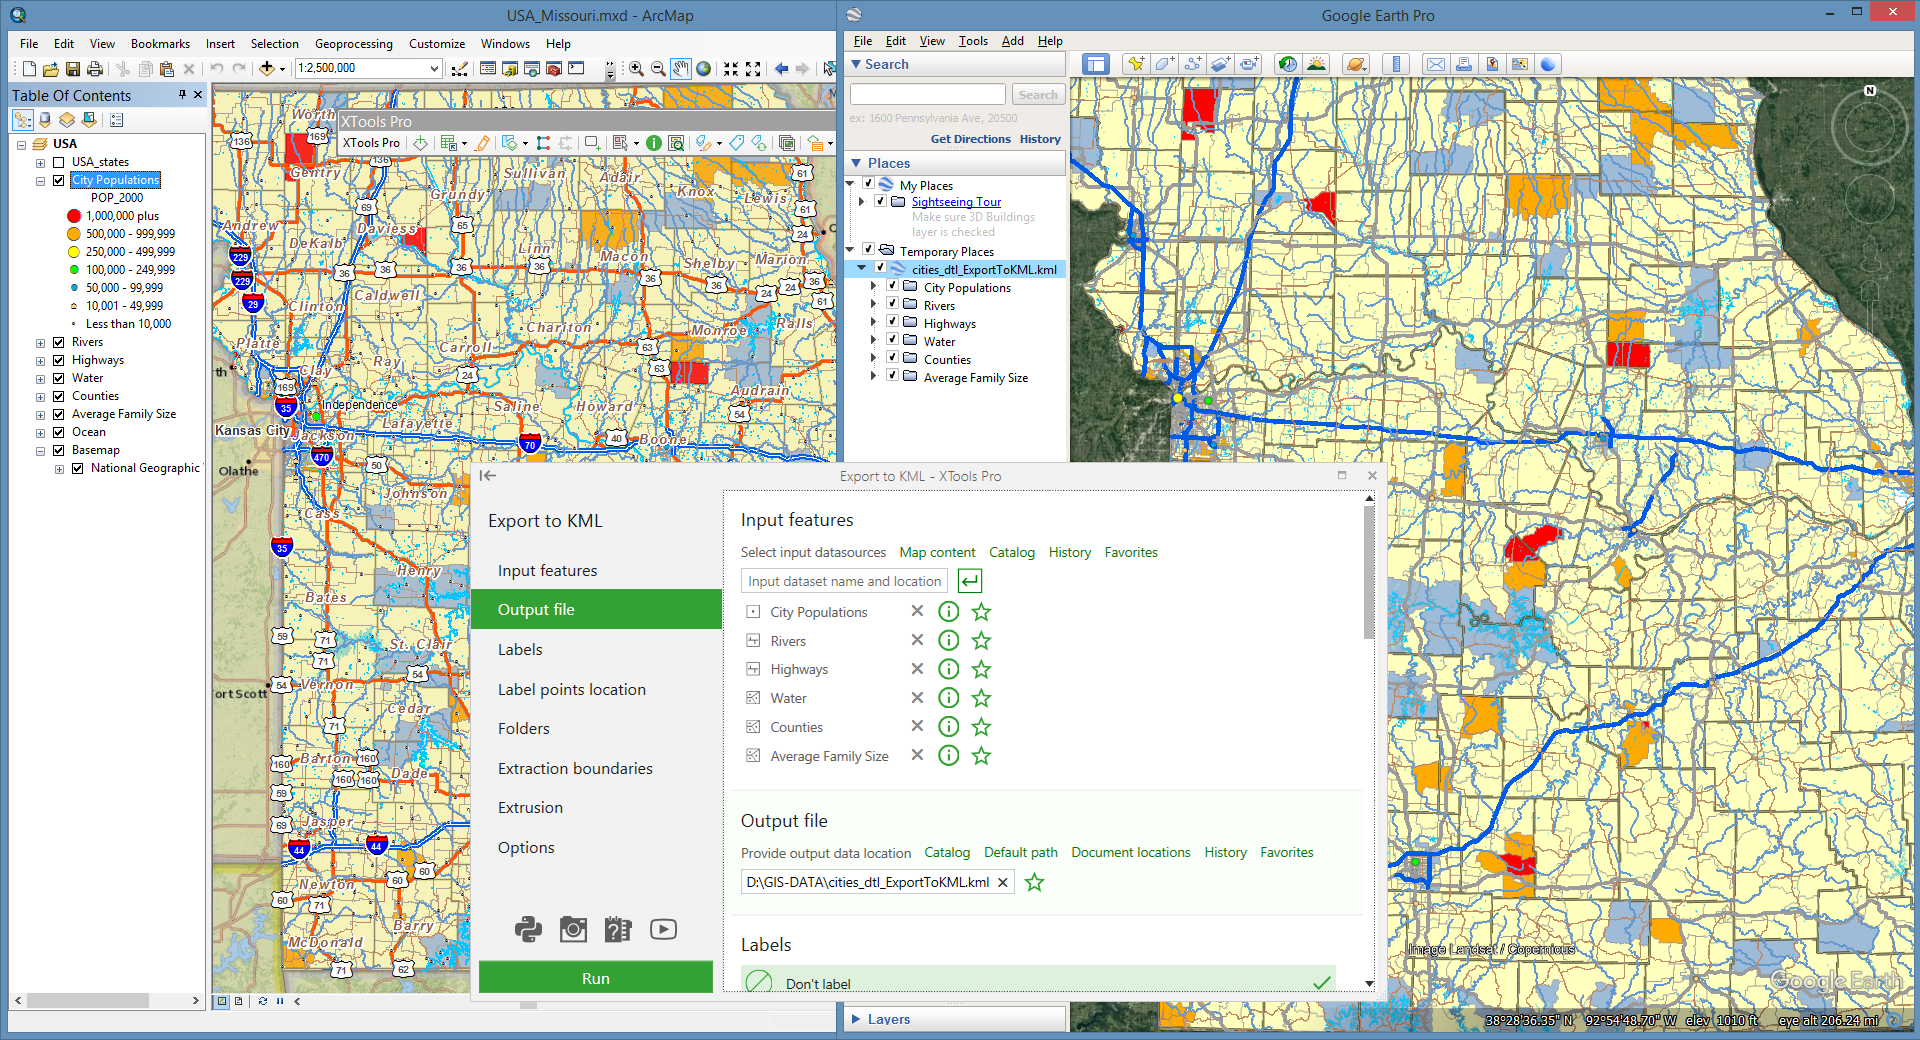
Task: Click the Python script icon in Export dialog
Action: 528,929
